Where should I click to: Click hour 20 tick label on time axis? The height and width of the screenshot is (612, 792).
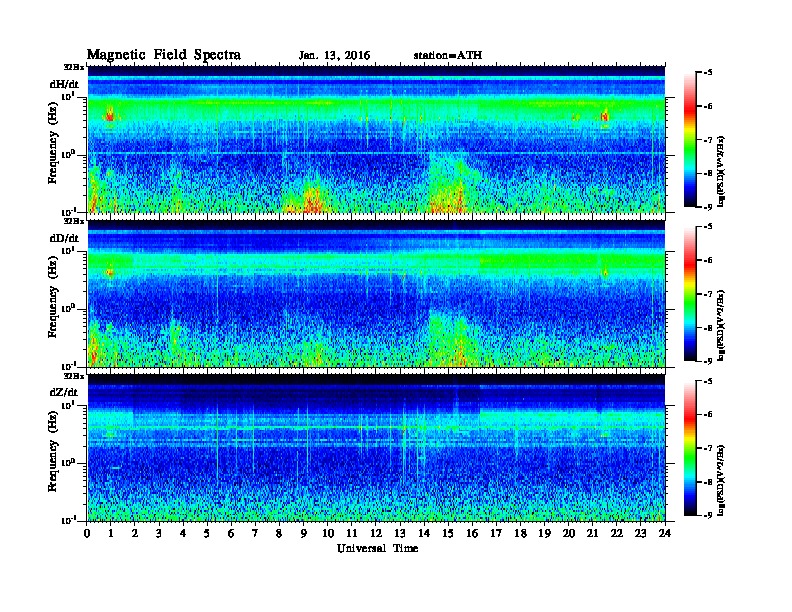pyautogui.click(x=569, y=533)
